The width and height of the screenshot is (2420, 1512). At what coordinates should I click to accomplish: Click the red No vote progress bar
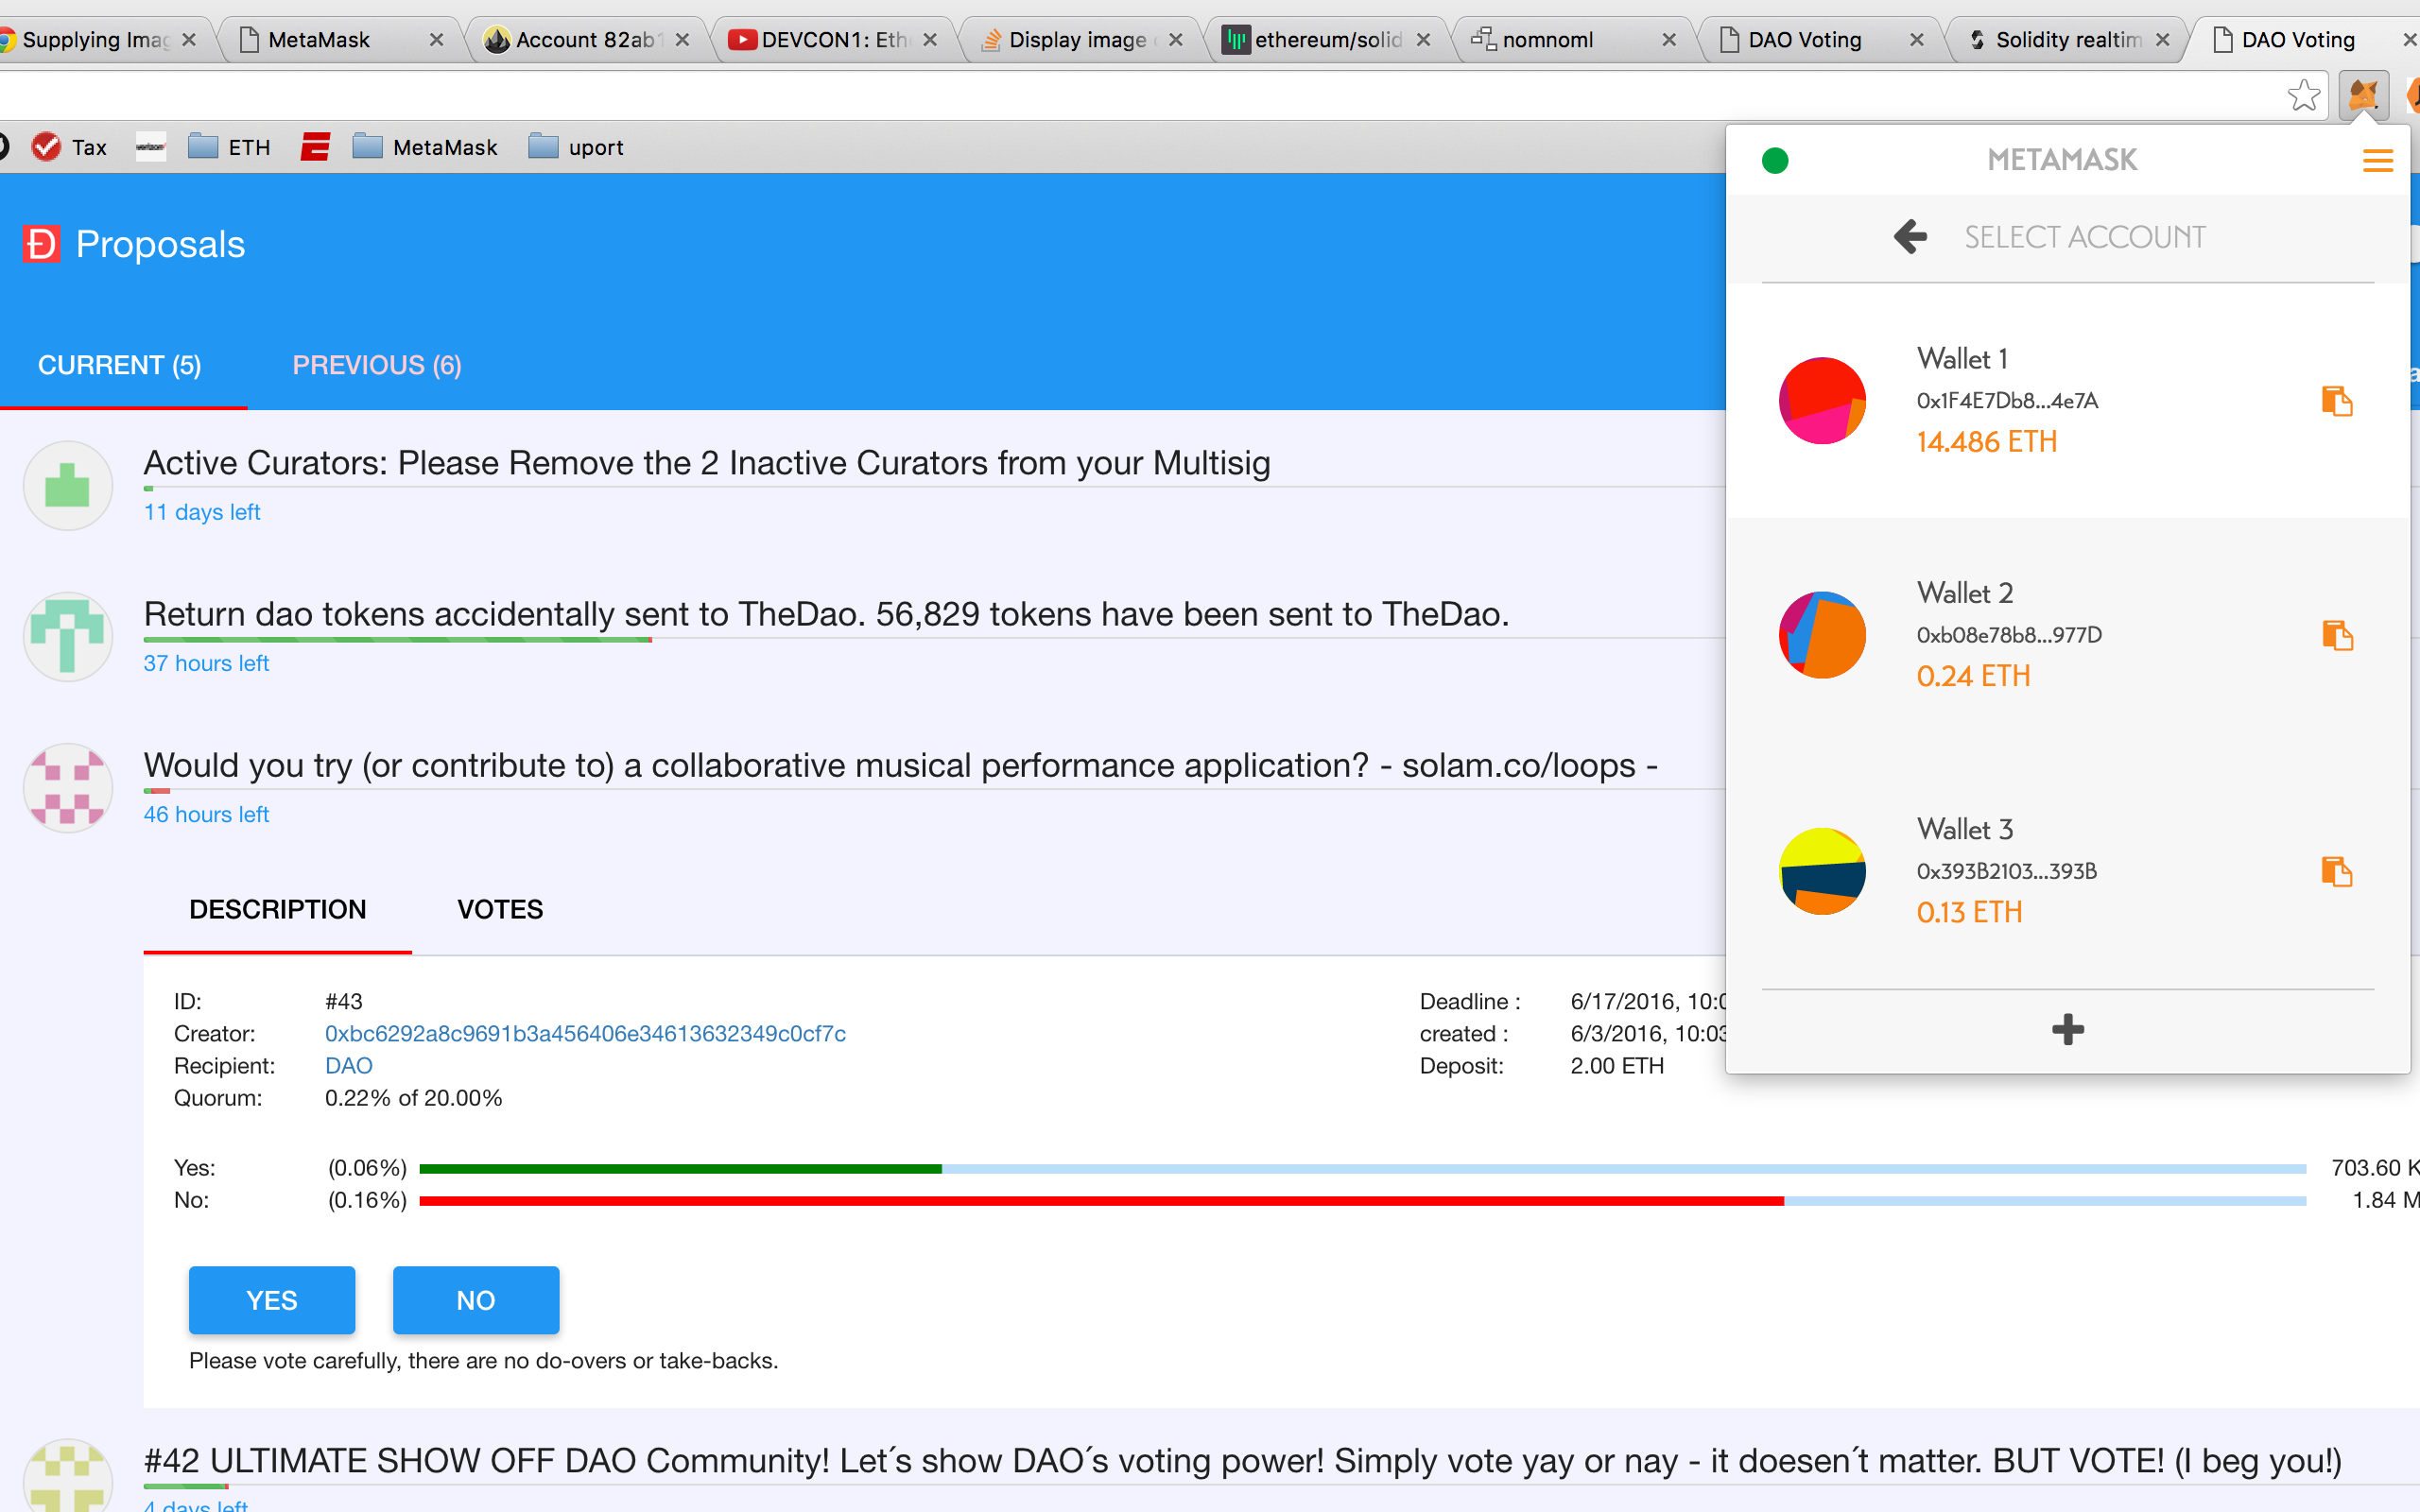click(x=1101, y=1200)
